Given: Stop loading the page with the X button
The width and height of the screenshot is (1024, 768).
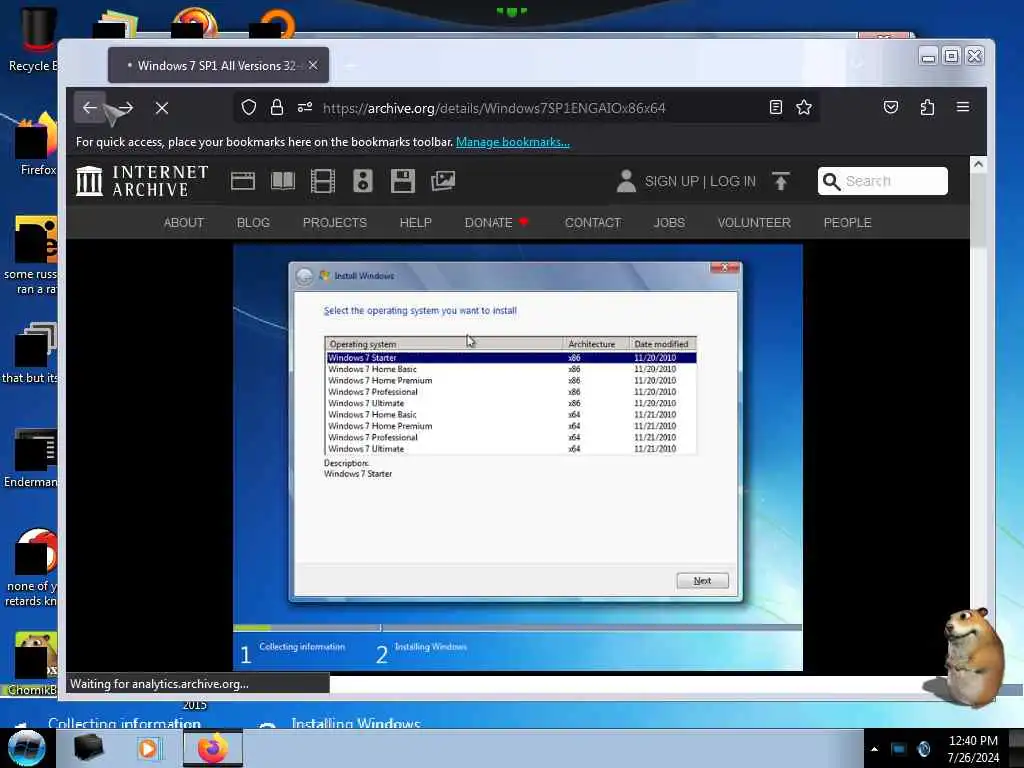Looking at the screenshot, I should click(162, 108).
